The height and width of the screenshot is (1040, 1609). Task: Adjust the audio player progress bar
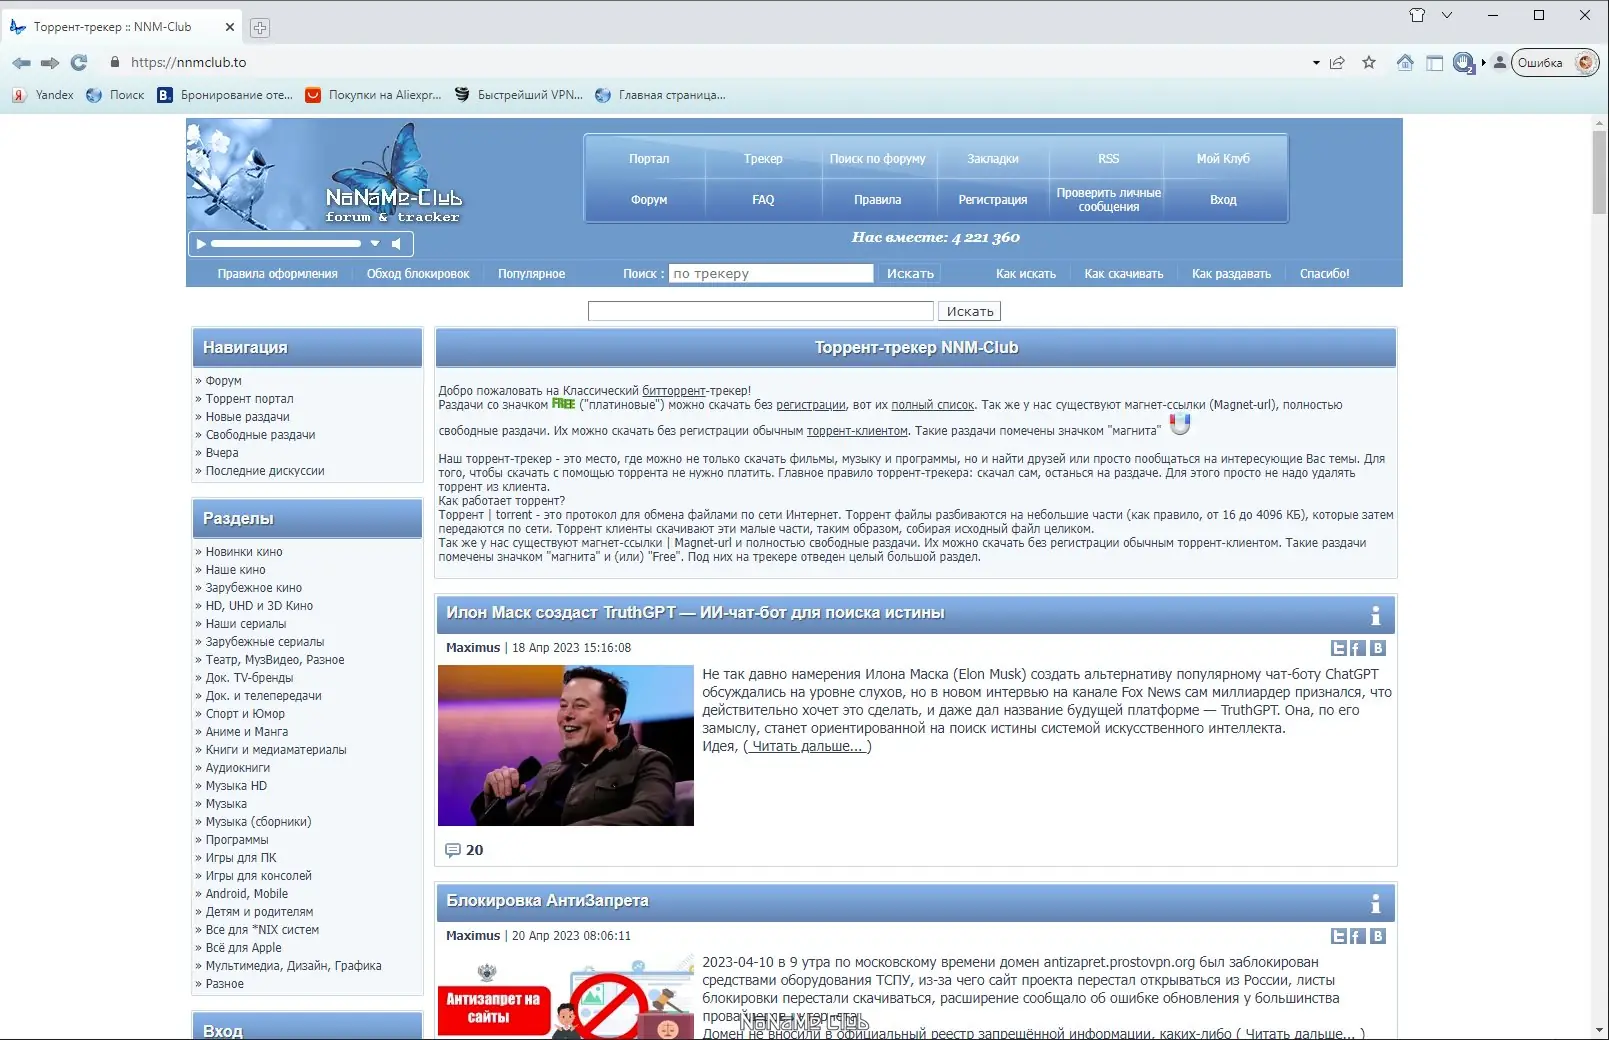click(286, 244)
